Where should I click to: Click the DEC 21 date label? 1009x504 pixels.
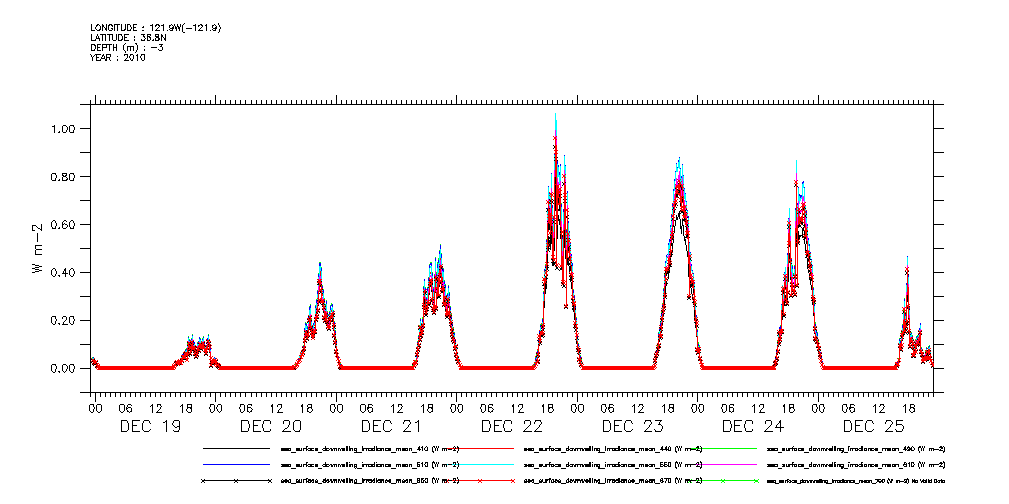(392, 426)
